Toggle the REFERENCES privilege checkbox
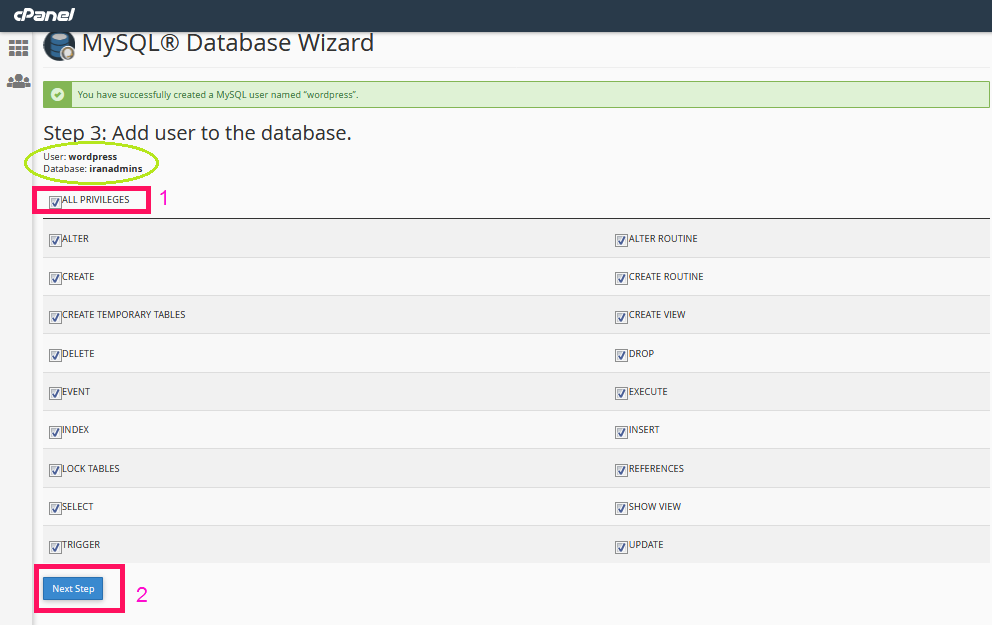The image size is (992, 625). click(x=621, y=471)
